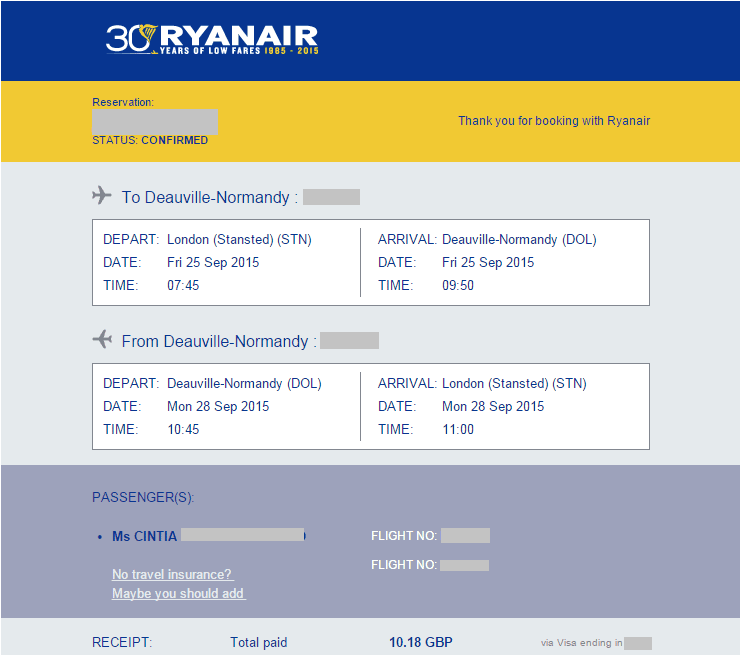741x655 pixels.
Task: Click the outbound airplane icon beside To Deauville-Normandy
Action: pyautogui.click(x=102, y=195)
